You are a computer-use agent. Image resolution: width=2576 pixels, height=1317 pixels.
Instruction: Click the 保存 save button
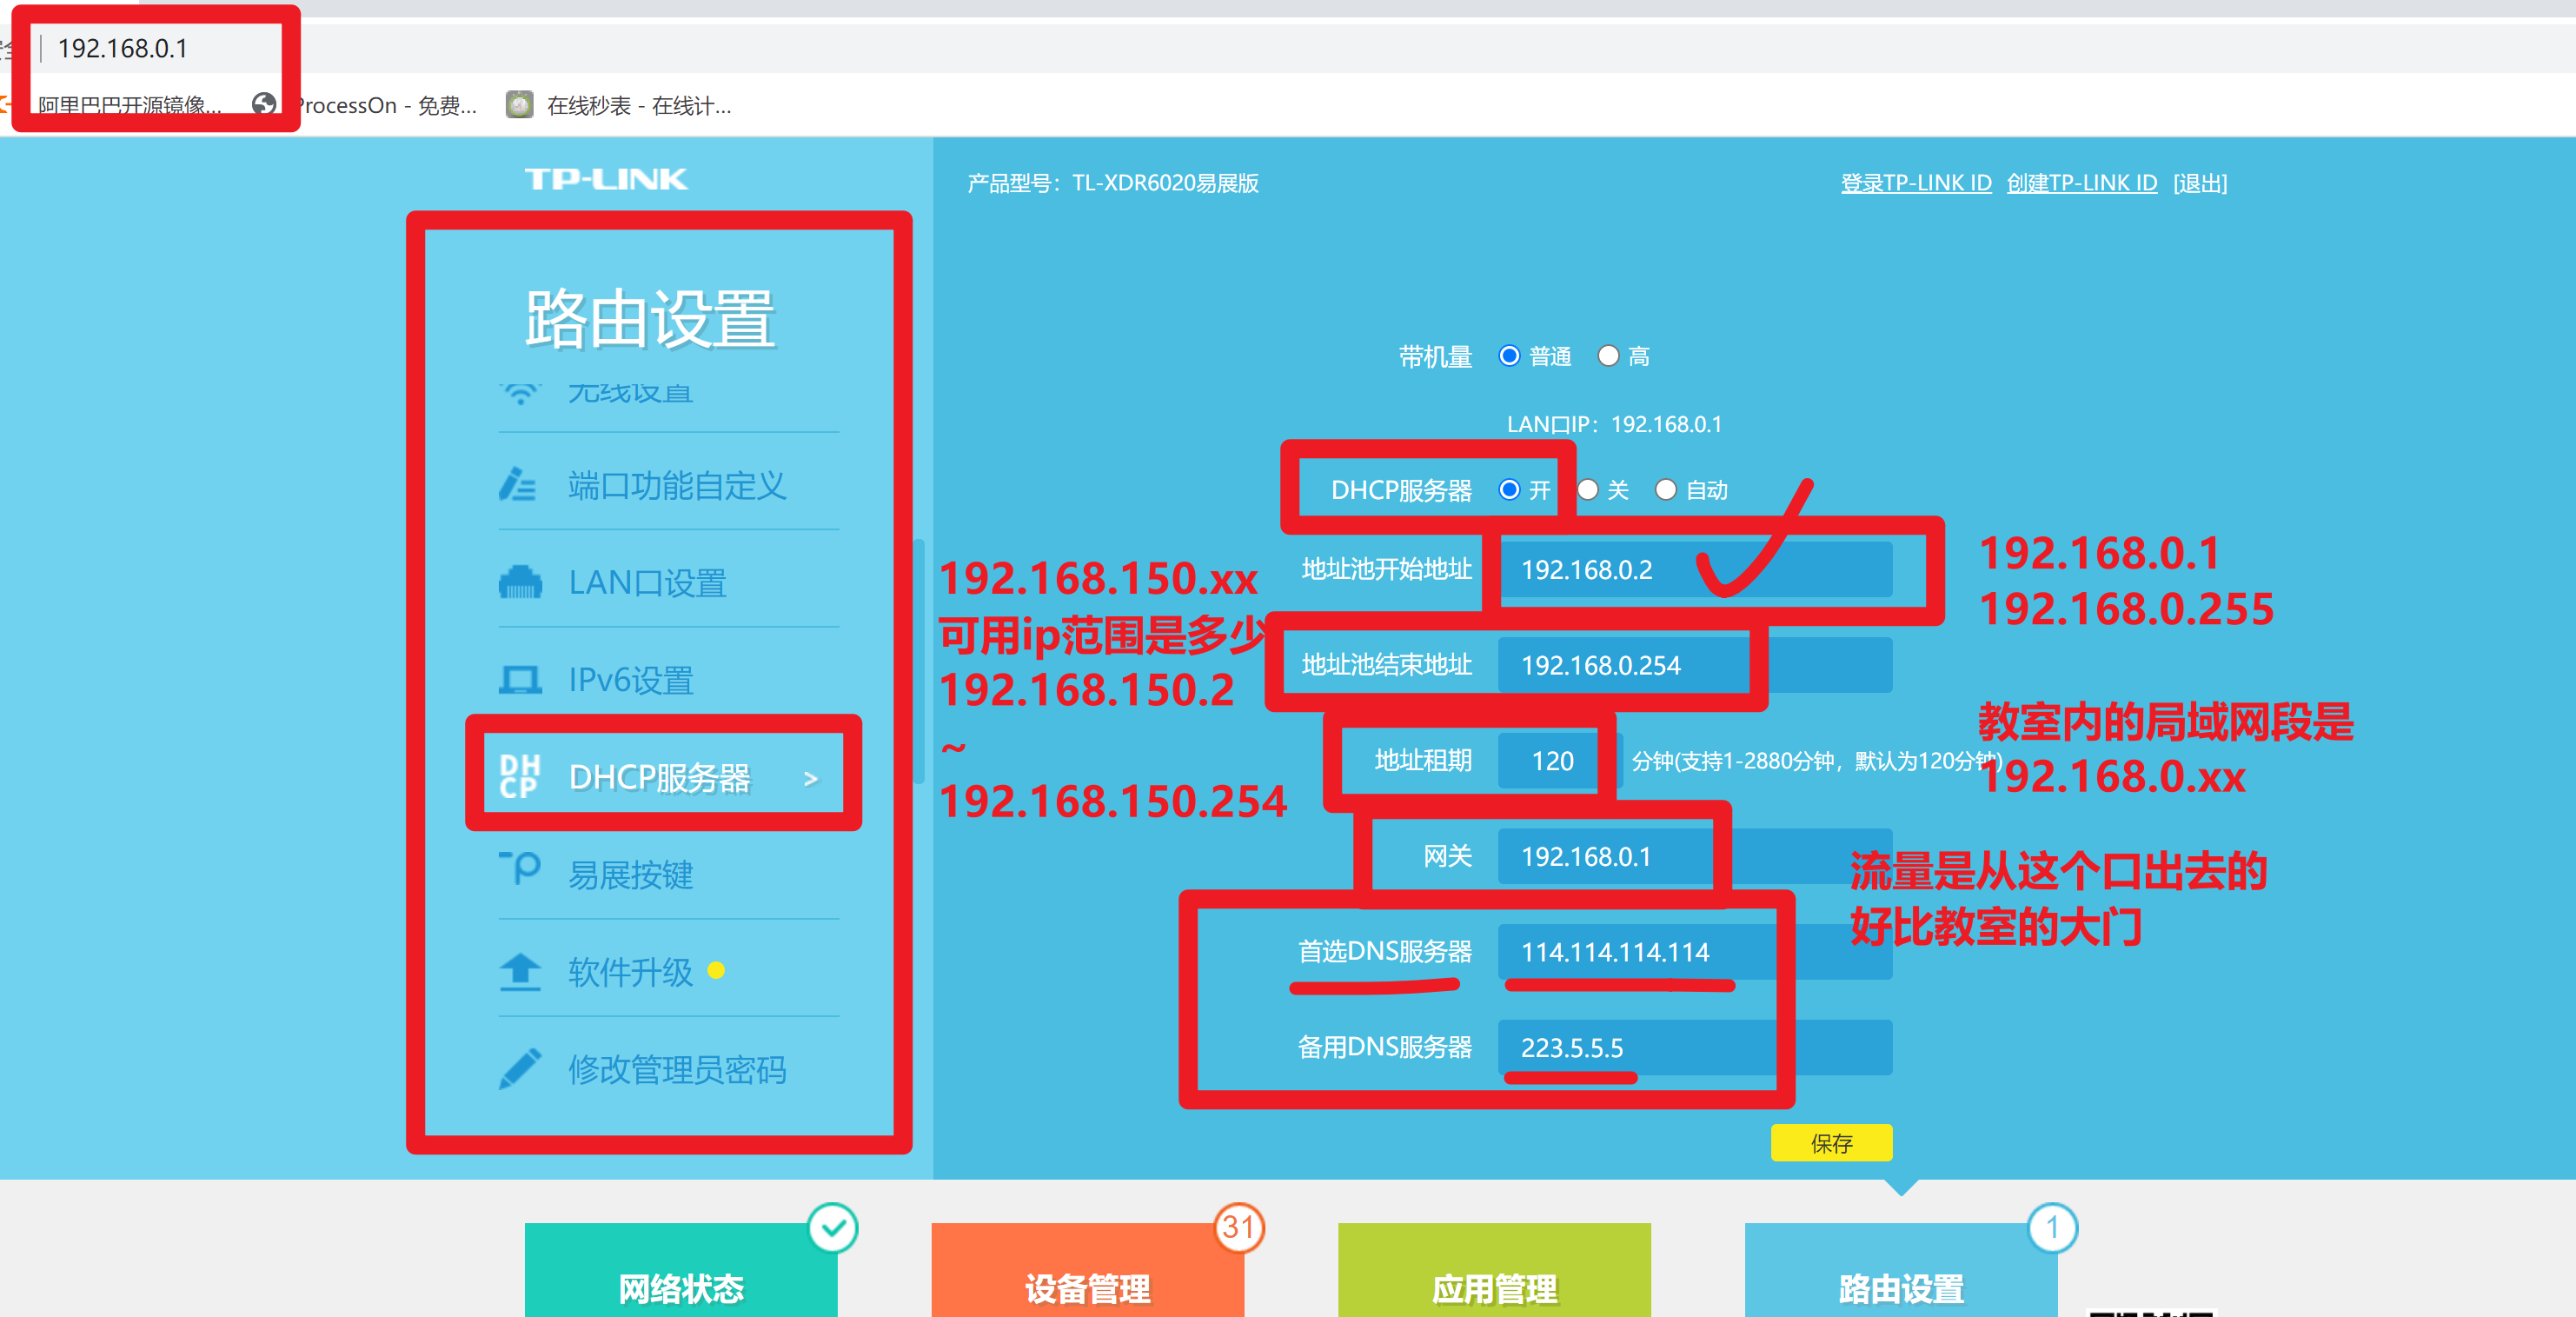click(1831, 1143)
